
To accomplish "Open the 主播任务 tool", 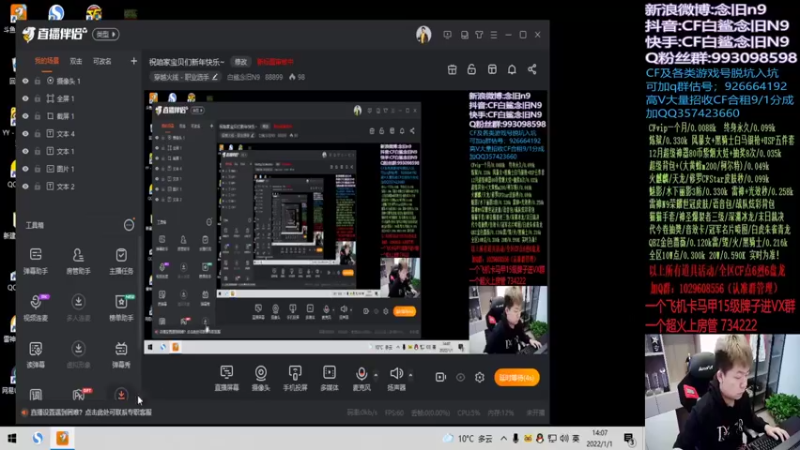I will tap(121, 261).
